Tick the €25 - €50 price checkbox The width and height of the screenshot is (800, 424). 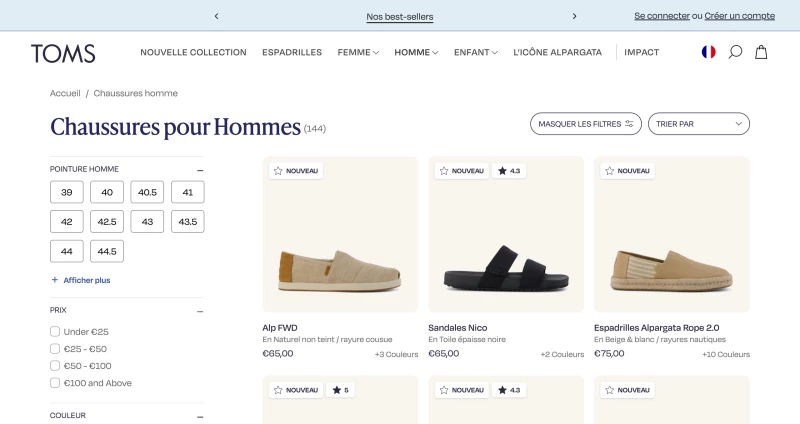55,348
